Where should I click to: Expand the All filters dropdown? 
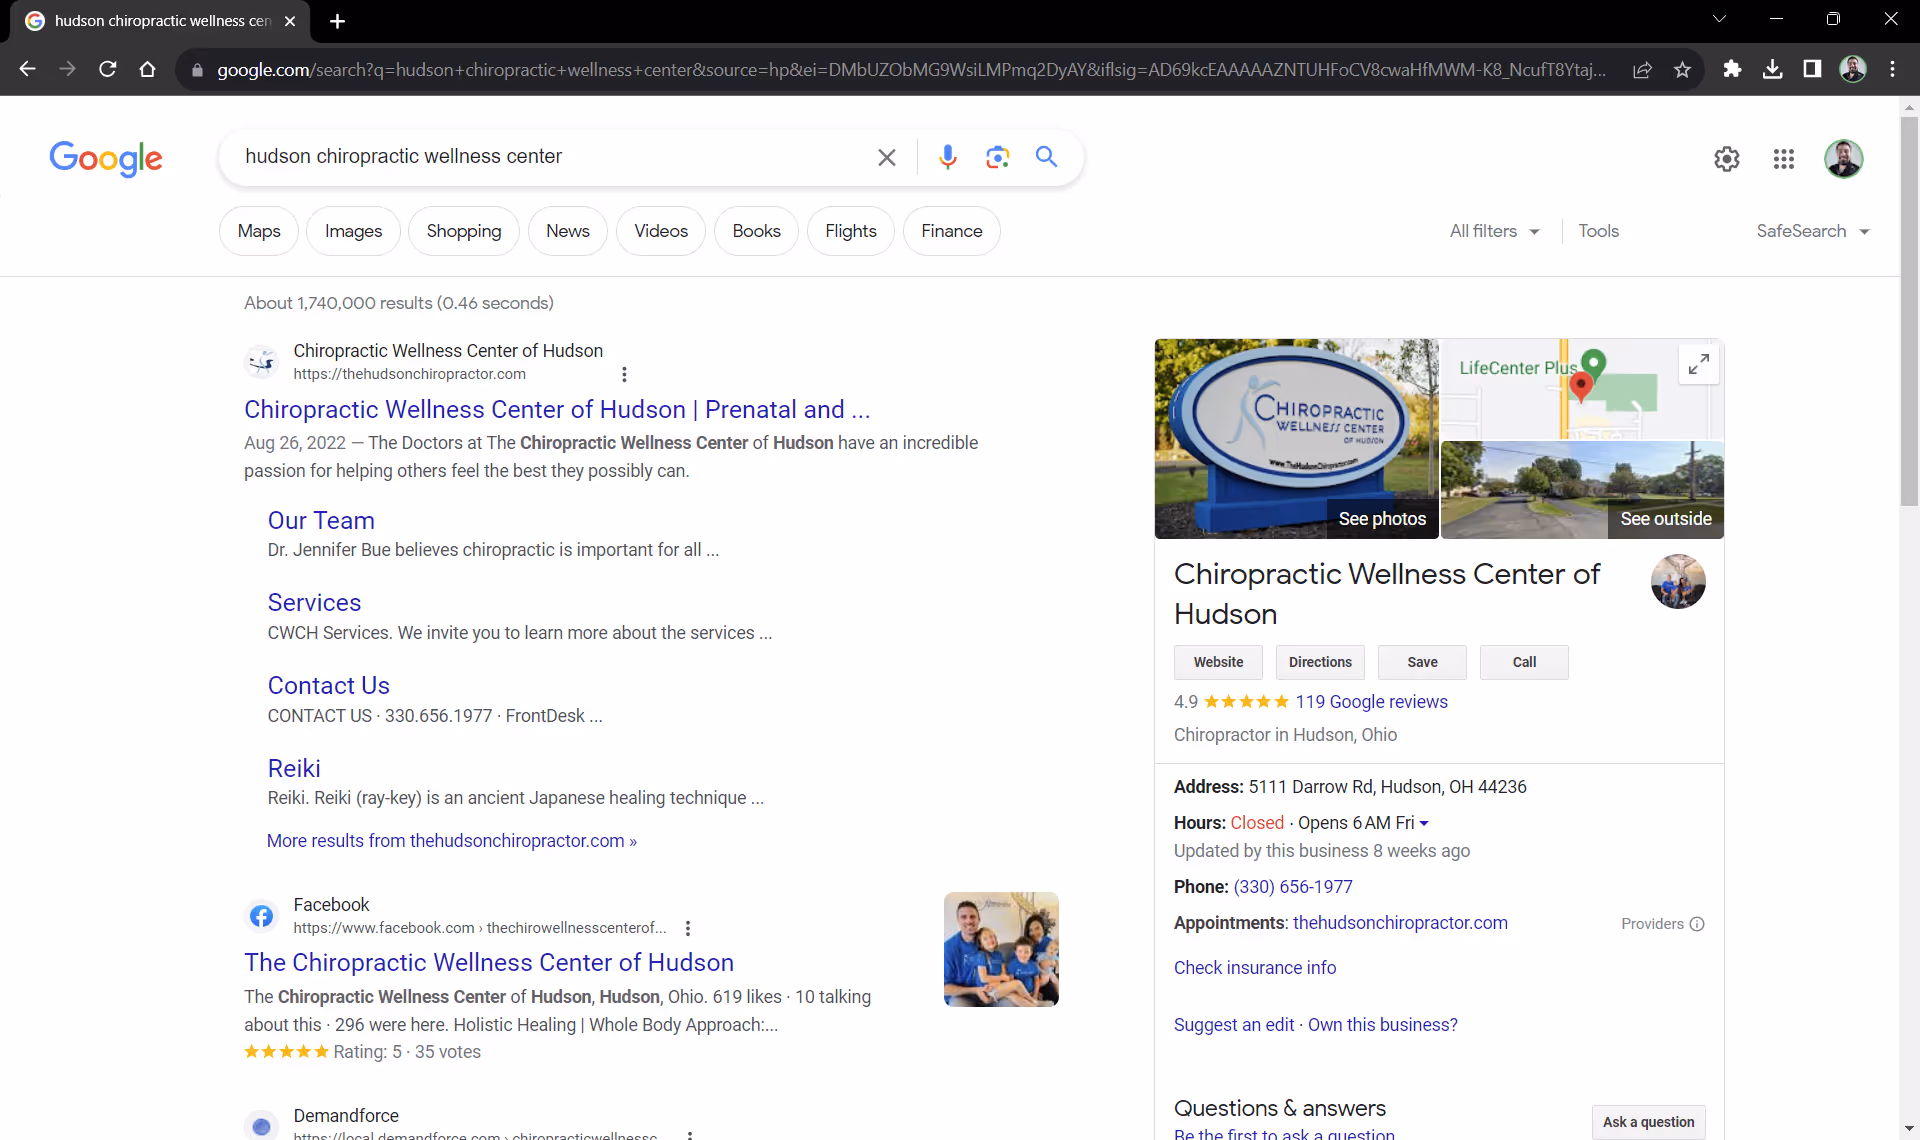(1494, 231)
